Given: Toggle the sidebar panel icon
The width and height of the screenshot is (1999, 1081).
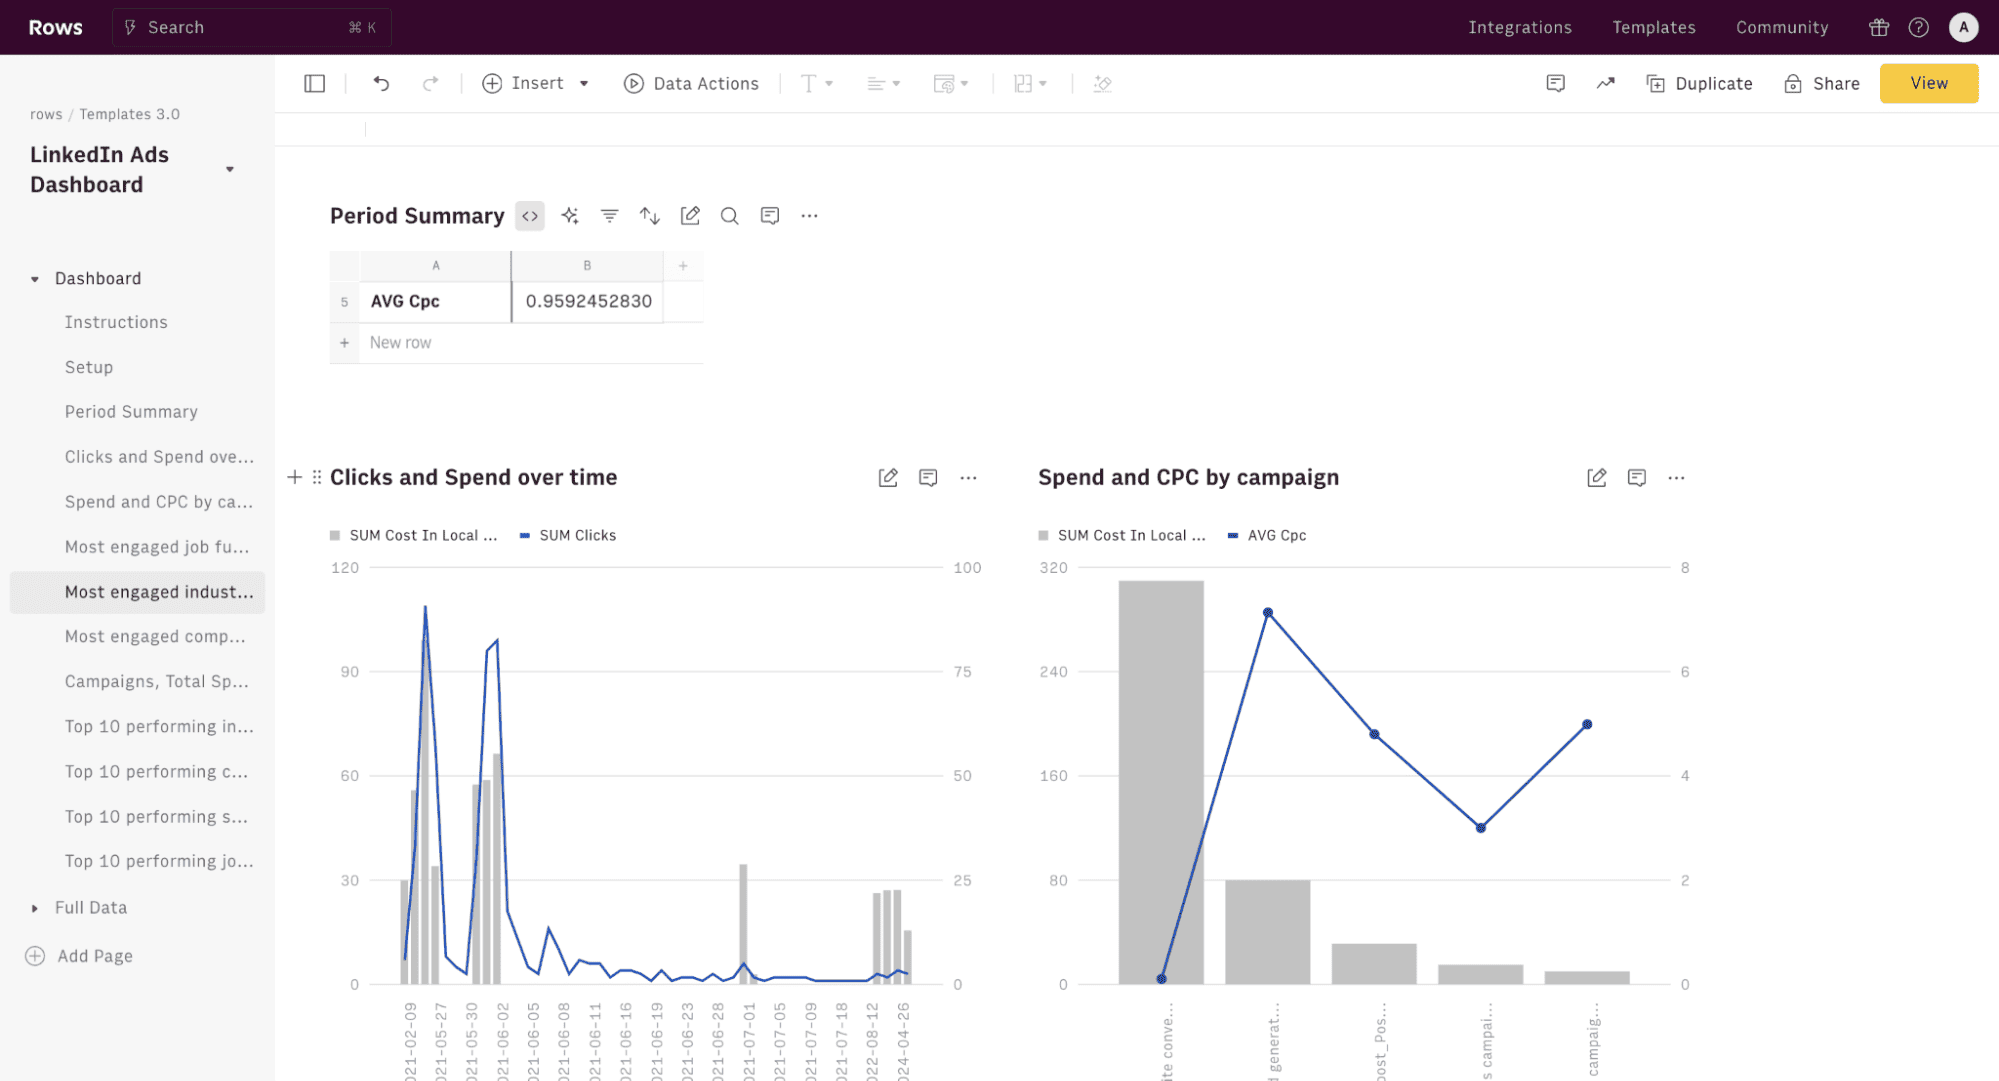Looking at the screenshot, I should point(314,84).
